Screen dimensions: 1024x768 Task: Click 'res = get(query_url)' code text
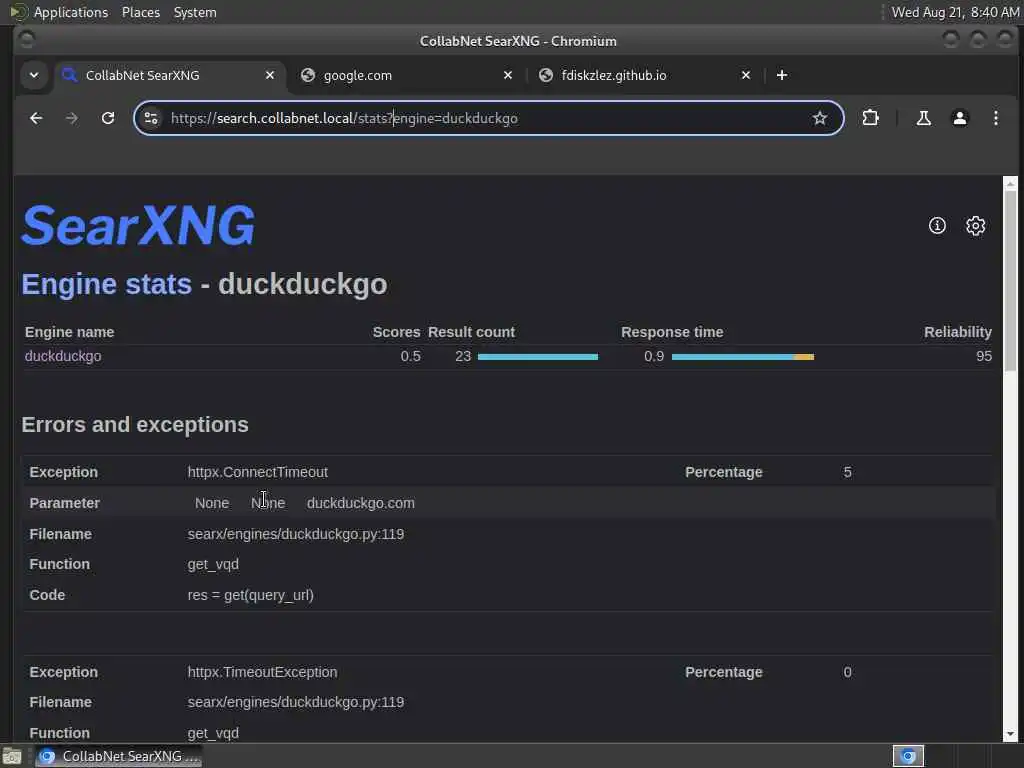[x=251, y=595]
